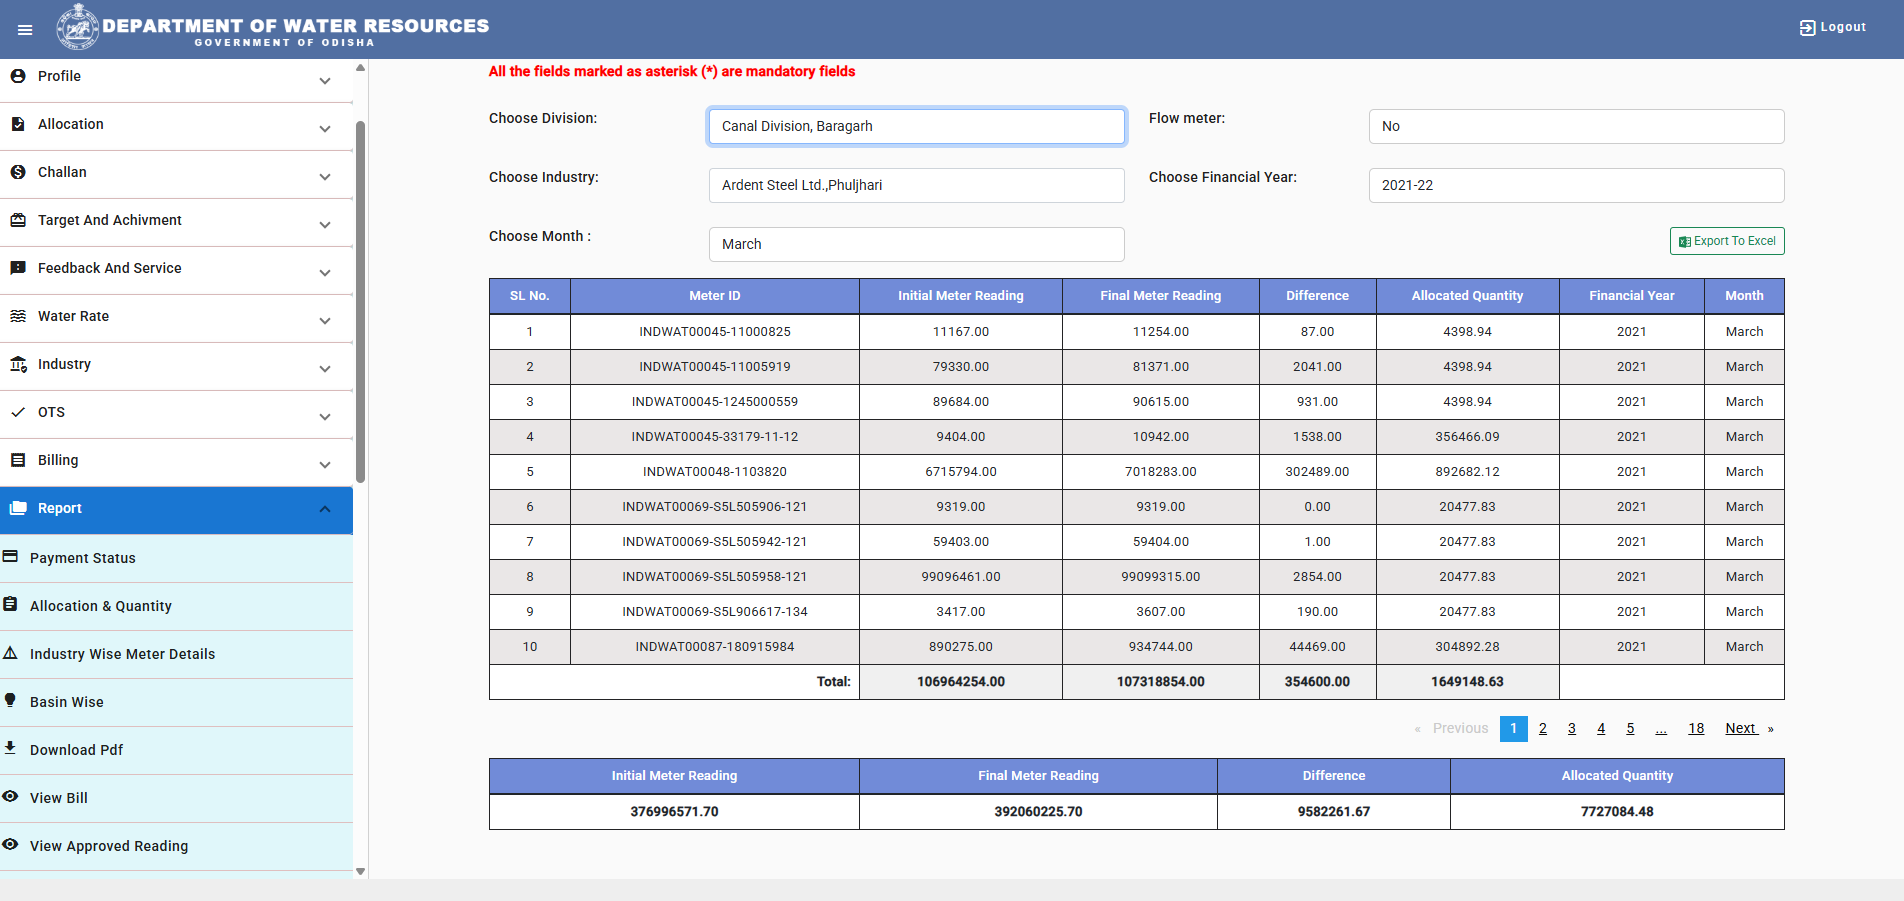Click the Challan dollar coin icon

[x=18, y=172]
